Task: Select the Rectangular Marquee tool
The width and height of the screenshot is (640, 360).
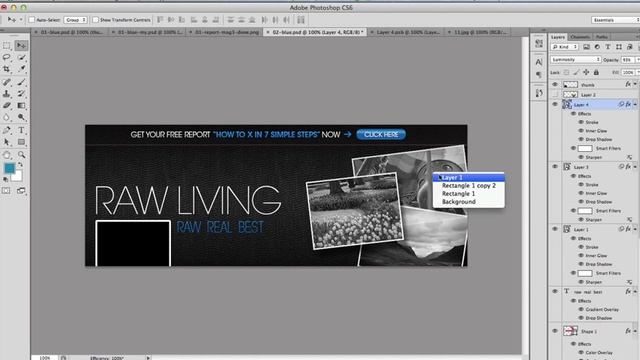Action: [7, 45]
